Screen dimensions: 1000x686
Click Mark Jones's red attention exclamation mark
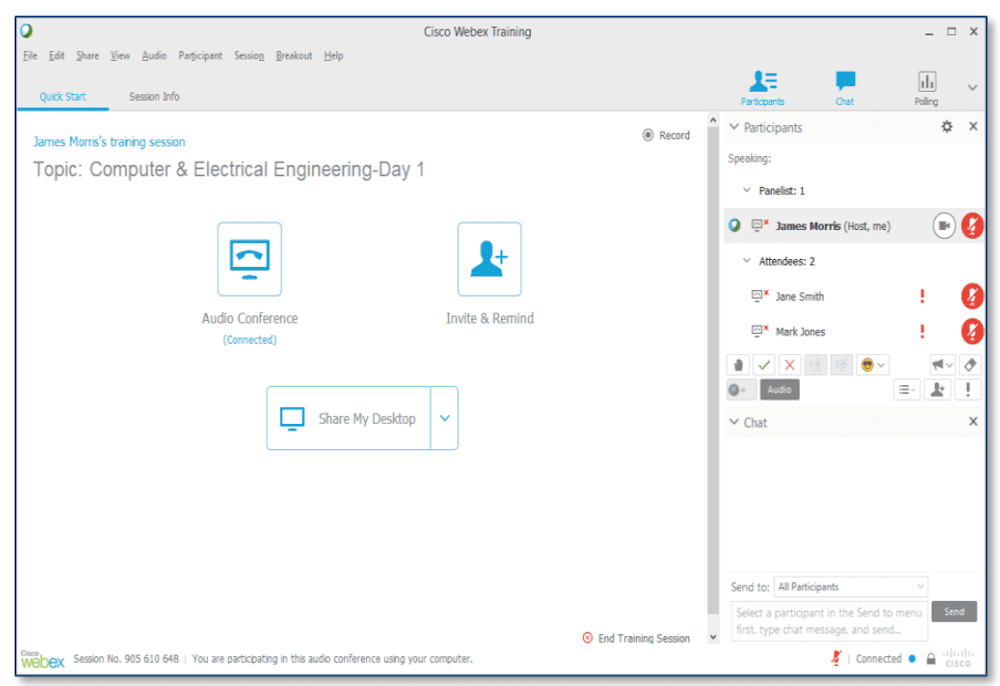(x=922, y=331)
